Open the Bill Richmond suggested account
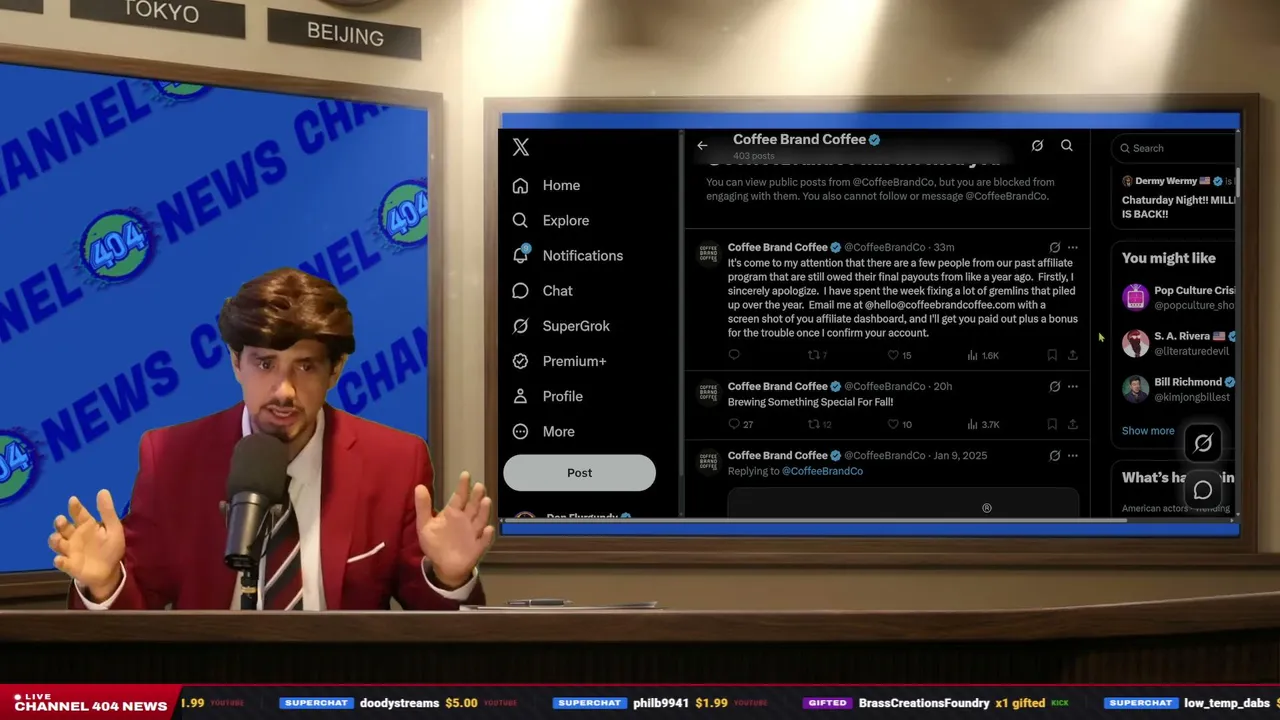The width and height of the screenshot is (1280, 720). (1178, 389)
